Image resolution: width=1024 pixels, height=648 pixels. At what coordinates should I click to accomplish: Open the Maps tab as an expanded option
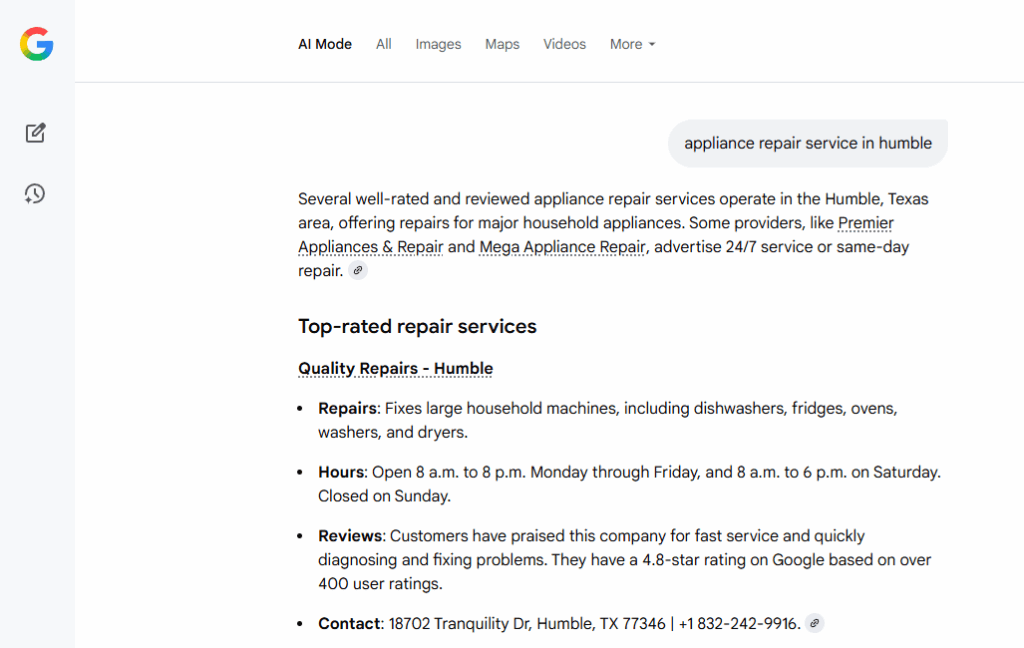click(x=502, y=44)
